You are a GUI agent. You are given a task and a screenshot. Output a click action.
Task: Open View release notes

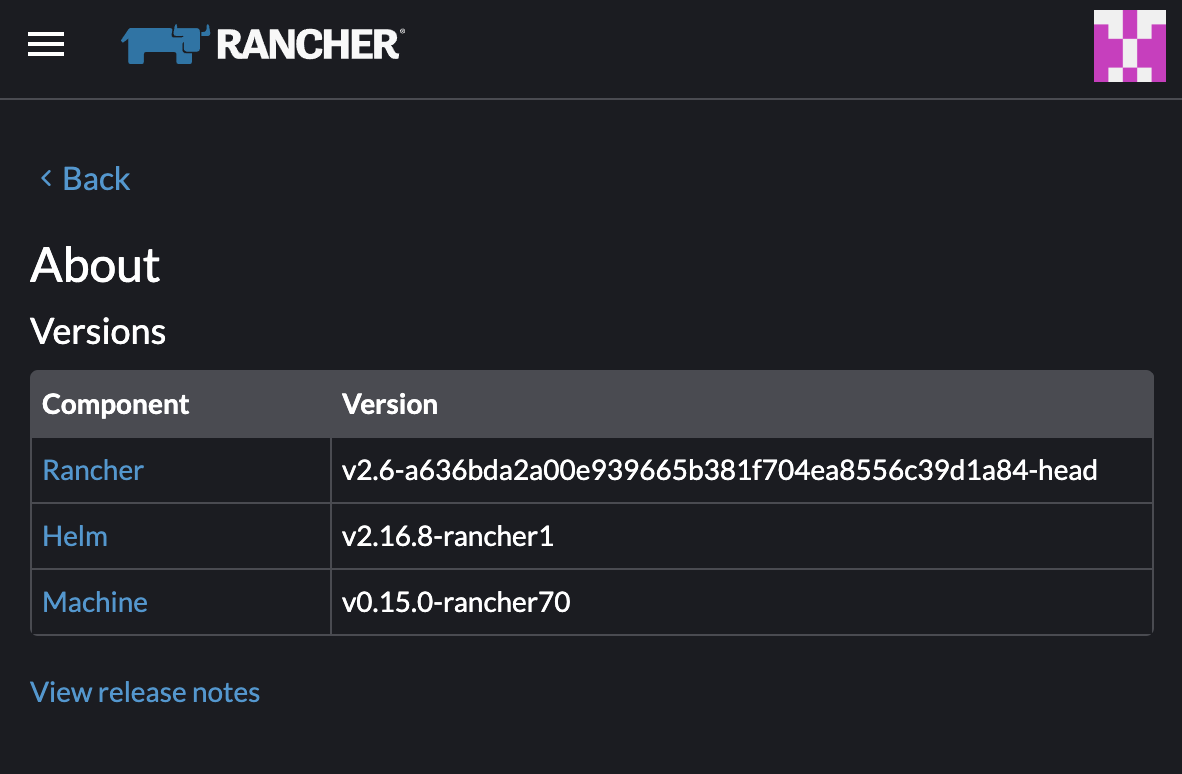(x=144, y=691)
